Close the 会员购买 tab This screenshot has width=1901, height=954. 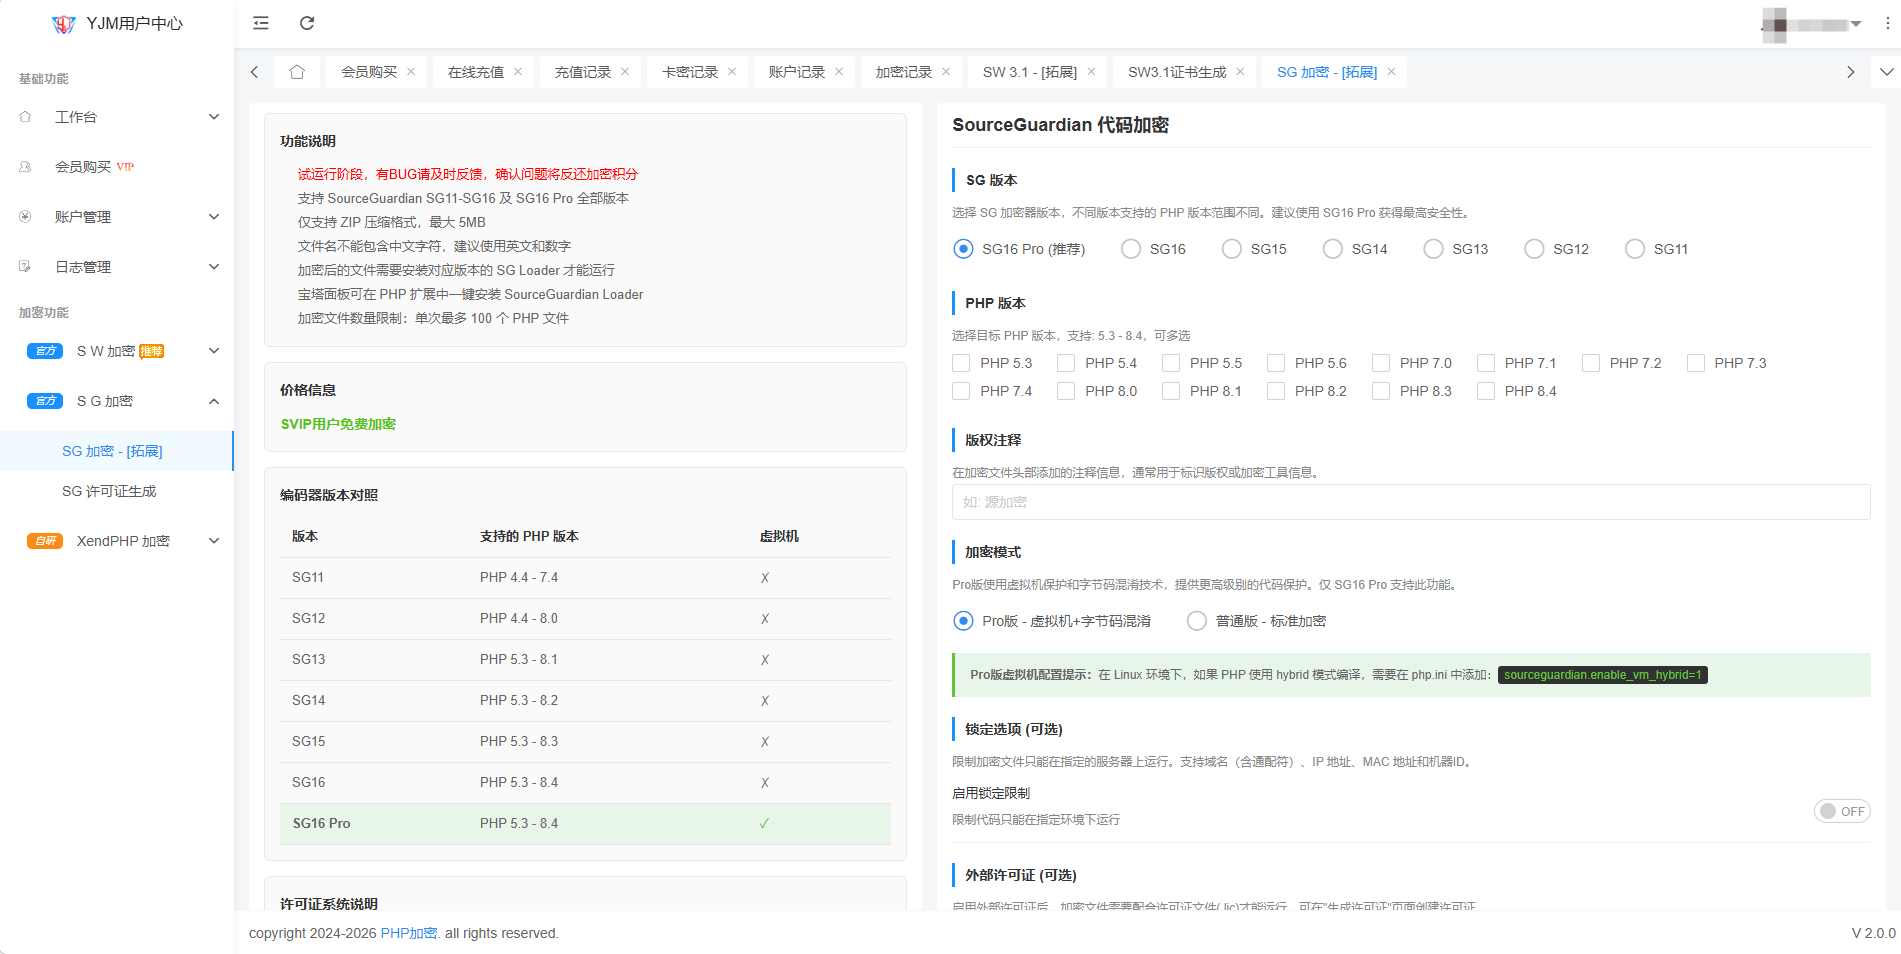(x=411, y=72)
